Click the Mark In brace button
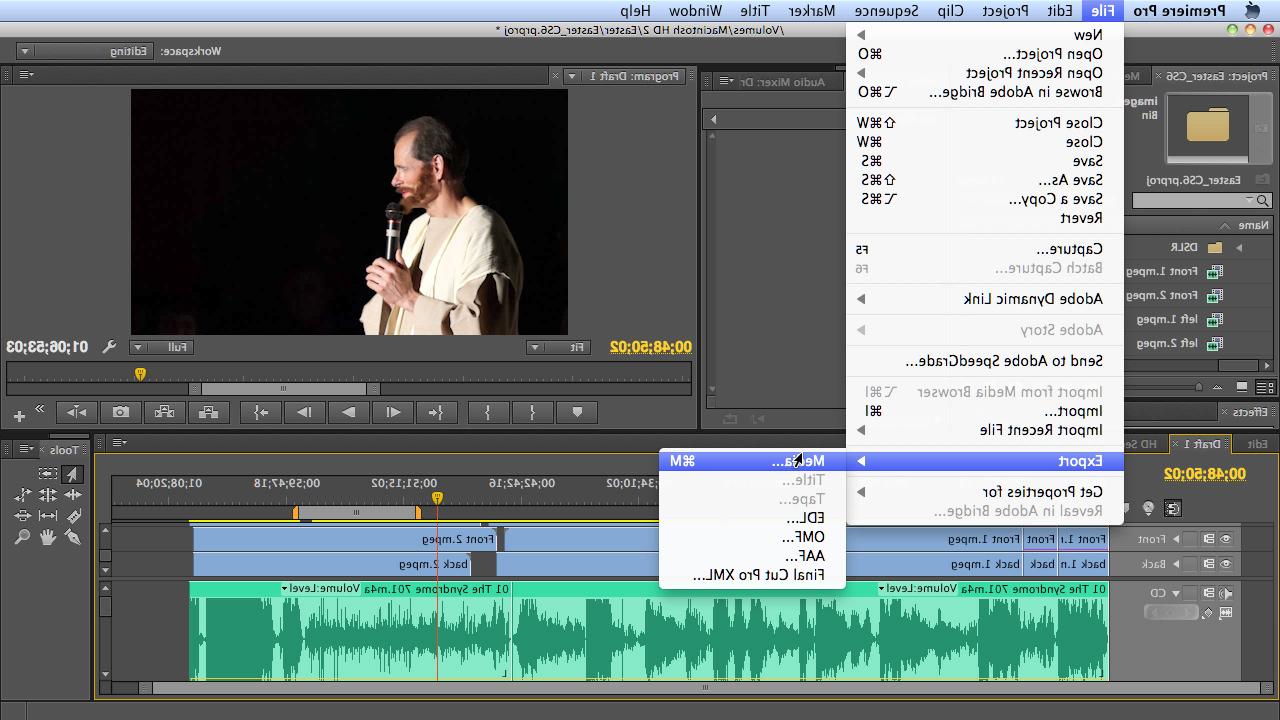Image resolution: width=1280 pixels, height=720 pixels. (532, 411)
